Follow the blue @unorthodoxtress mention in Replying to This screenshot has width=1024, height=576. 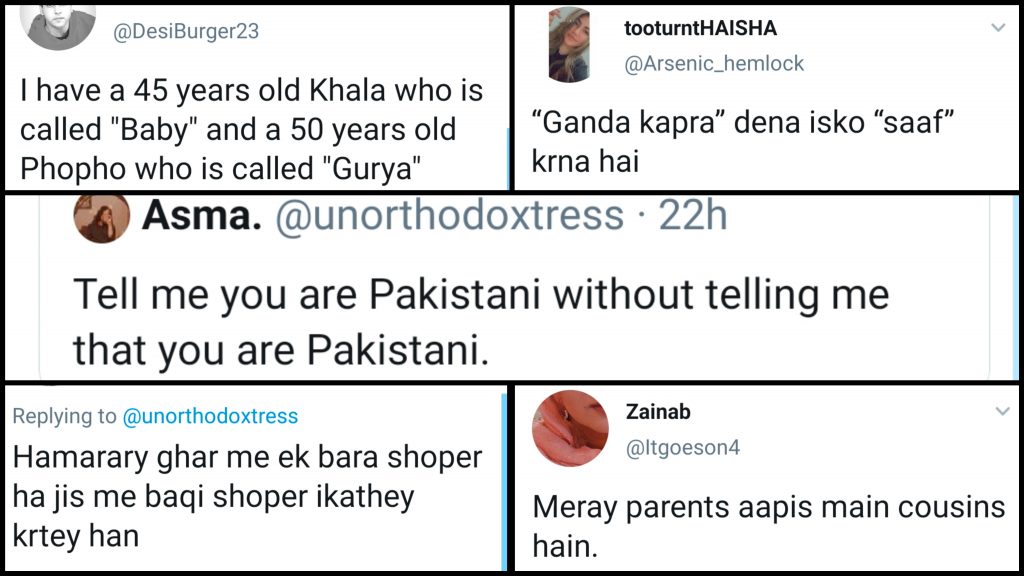pos(210,416)
